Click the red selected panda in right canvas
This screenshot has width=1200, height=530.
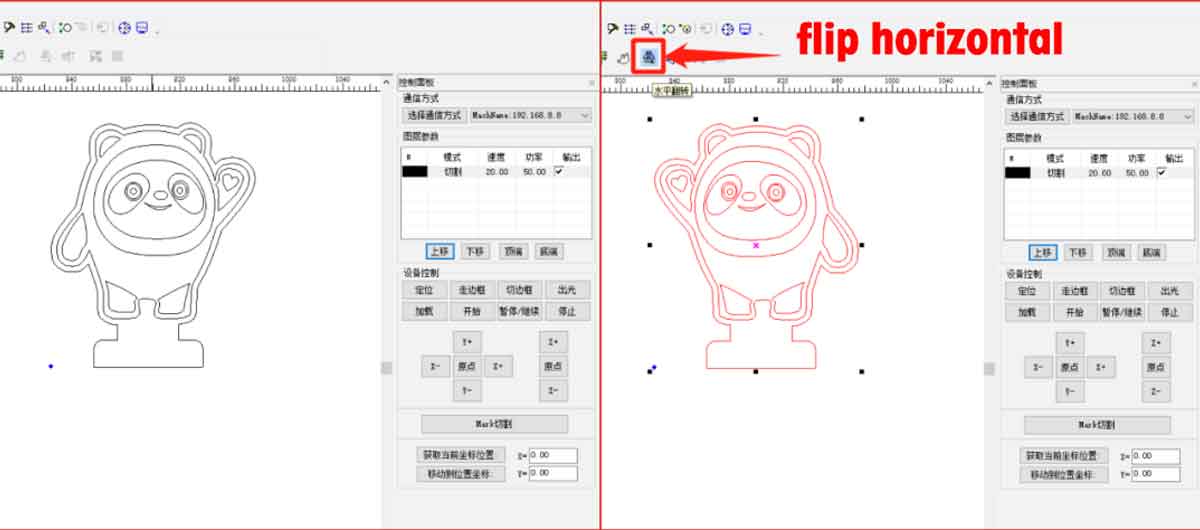(755, 246)
